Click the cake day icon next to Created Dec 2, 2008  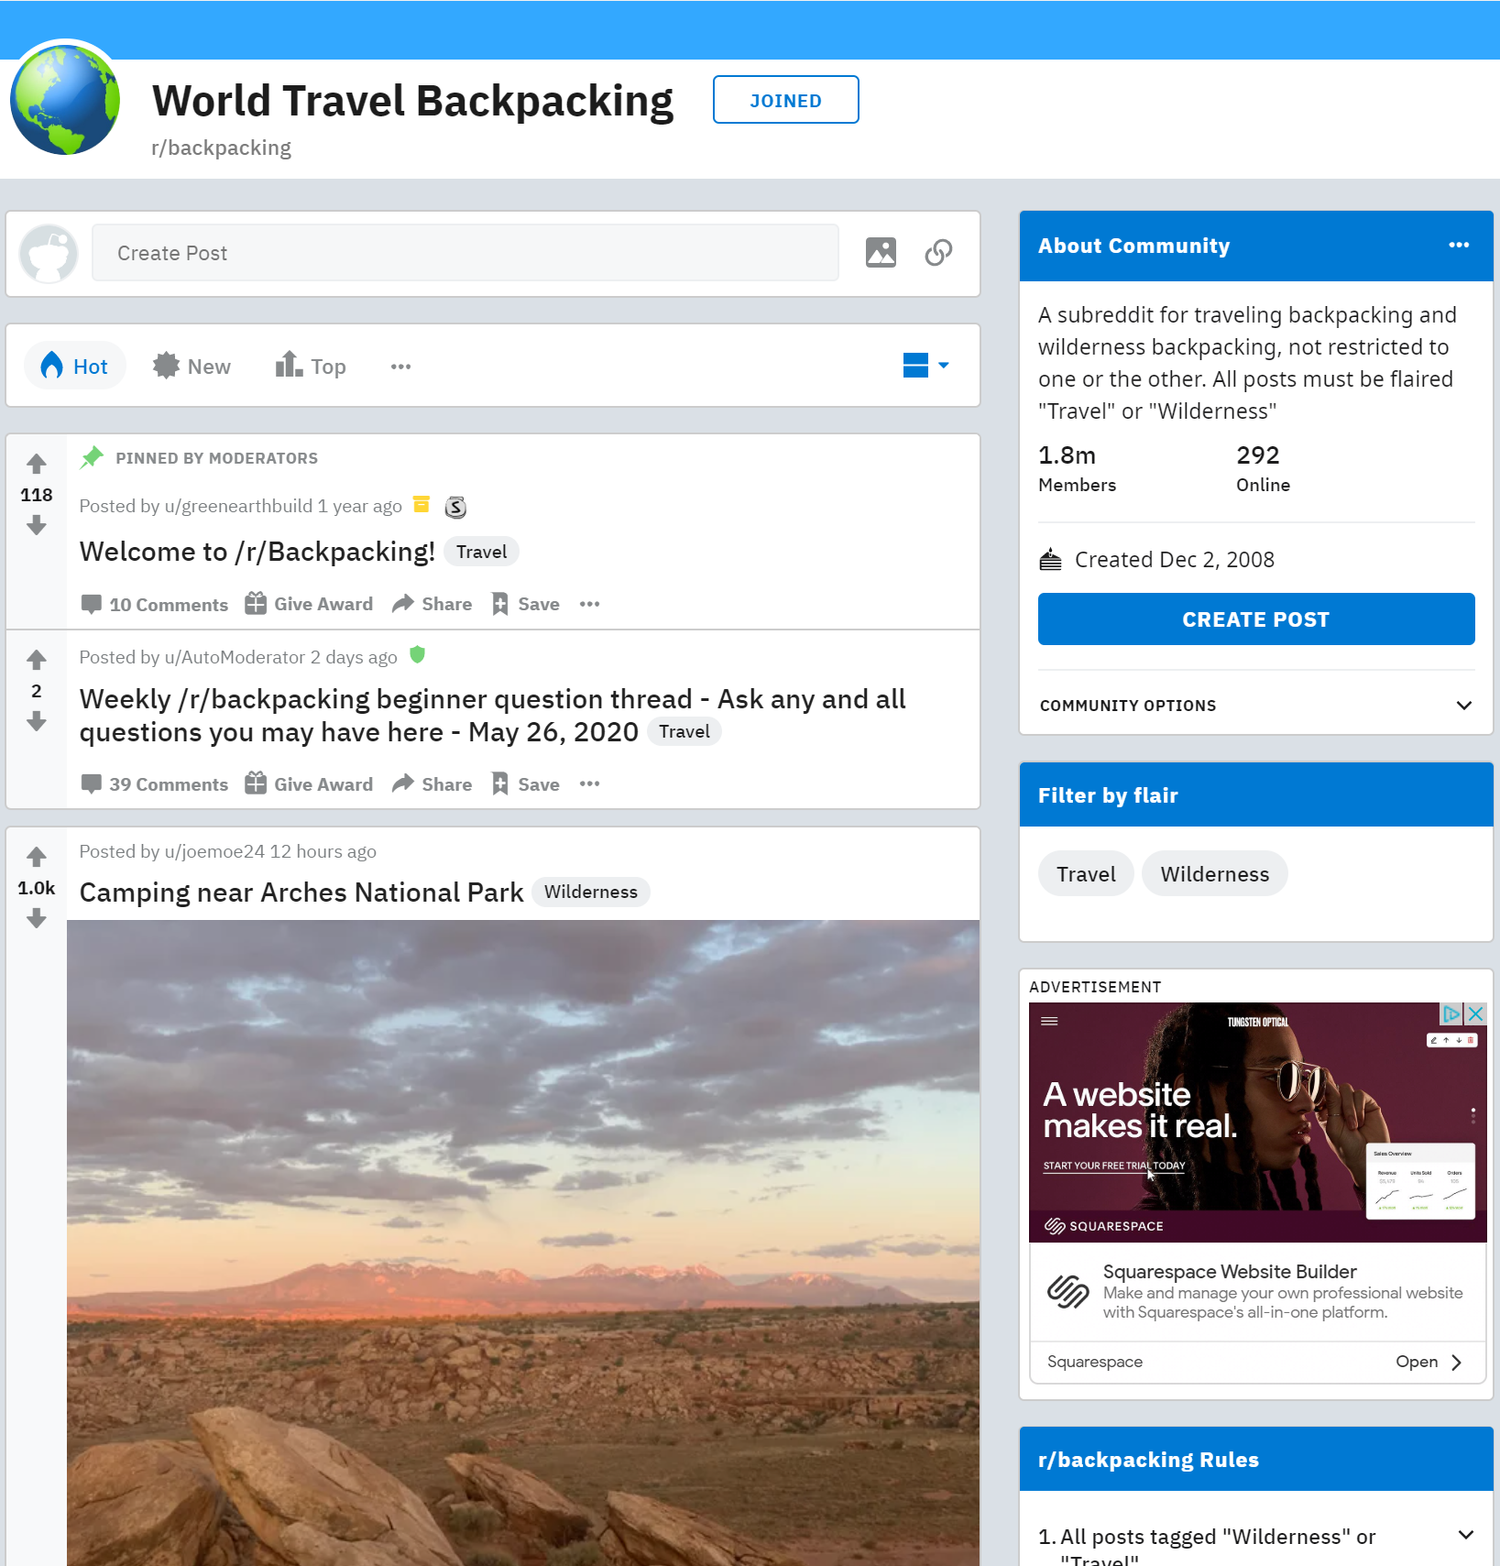tap(1050, 559)
